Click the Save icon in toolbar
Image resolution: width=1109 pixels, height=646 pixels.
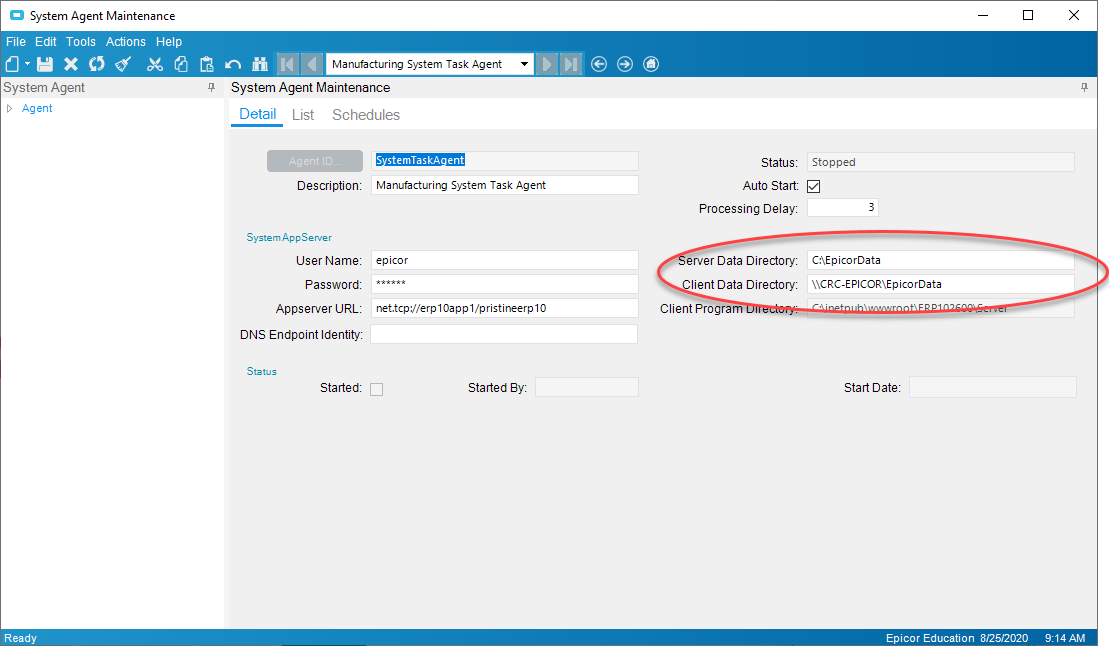pyautogui.click(x=45, y=64)
